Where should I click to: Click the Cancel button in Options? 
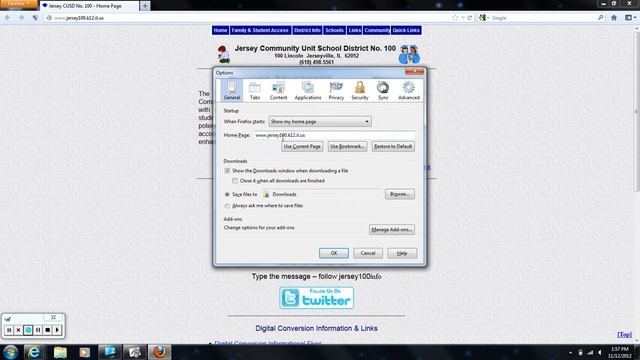368,253
